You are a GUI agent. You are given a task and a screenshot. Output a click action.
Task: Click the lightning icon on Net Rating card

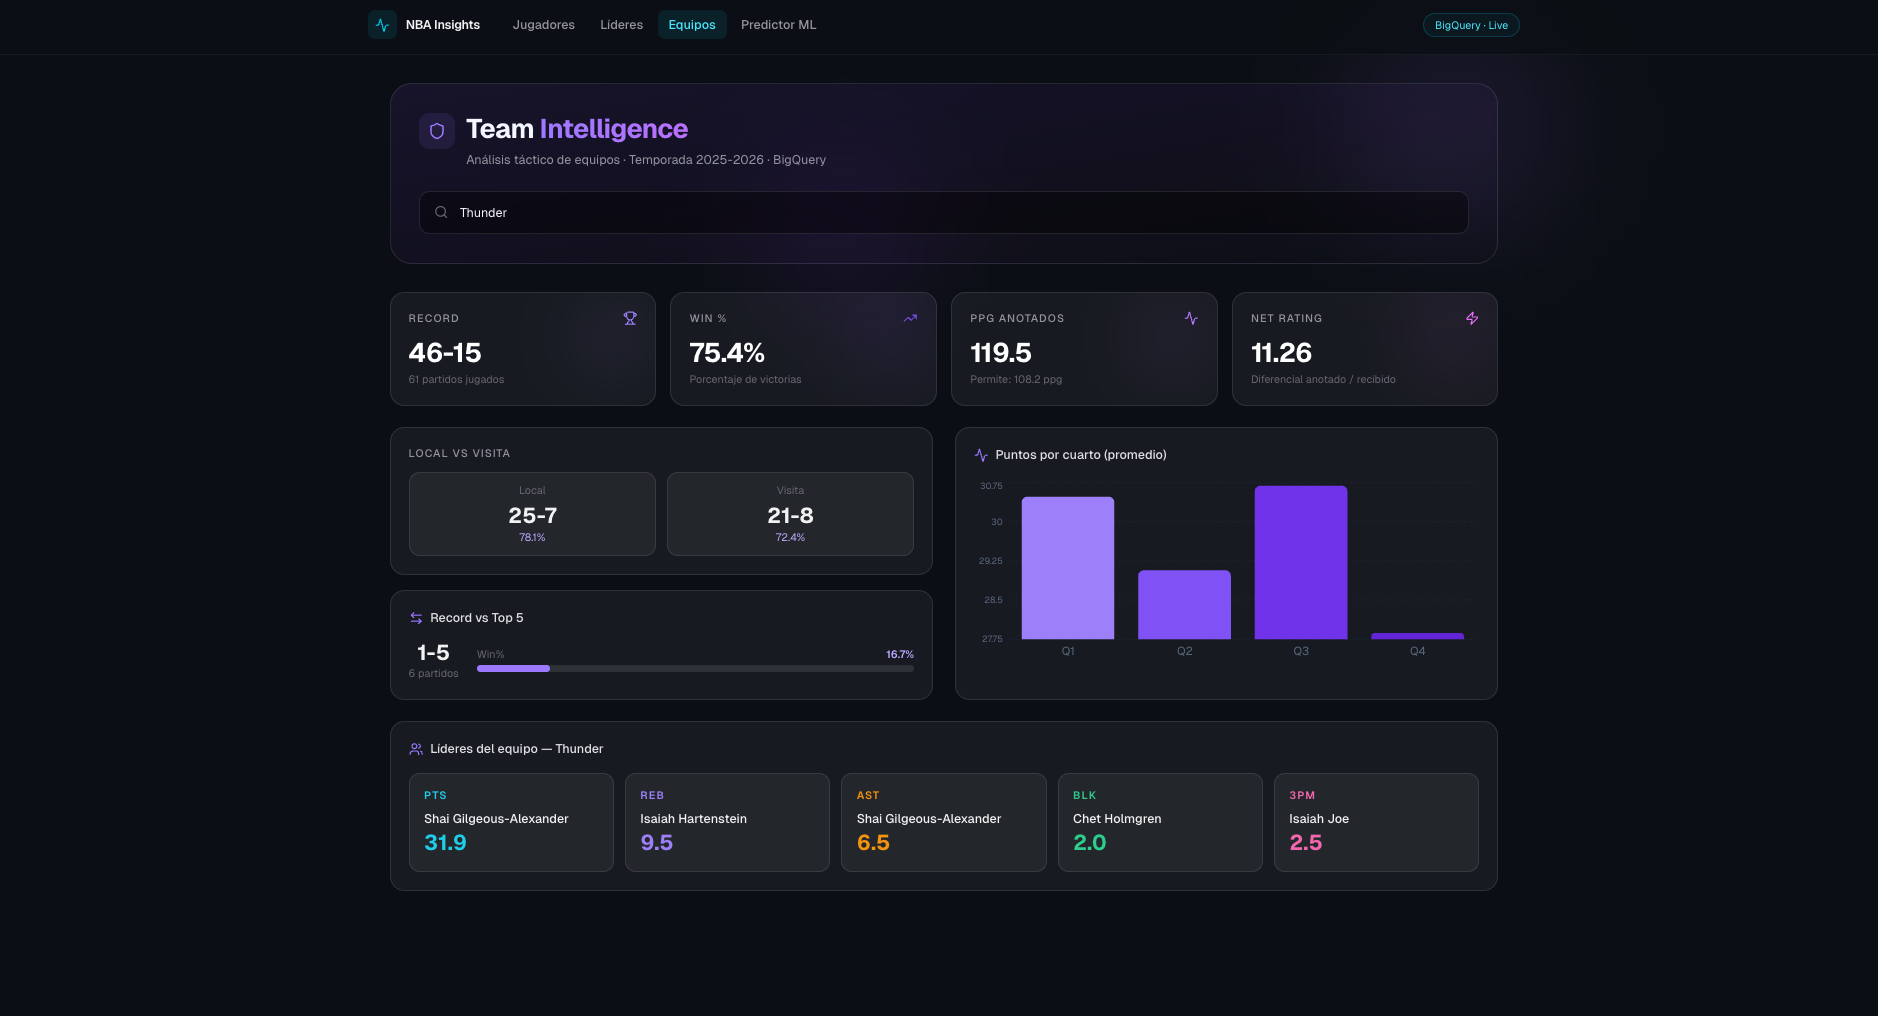coord(1472,318)
